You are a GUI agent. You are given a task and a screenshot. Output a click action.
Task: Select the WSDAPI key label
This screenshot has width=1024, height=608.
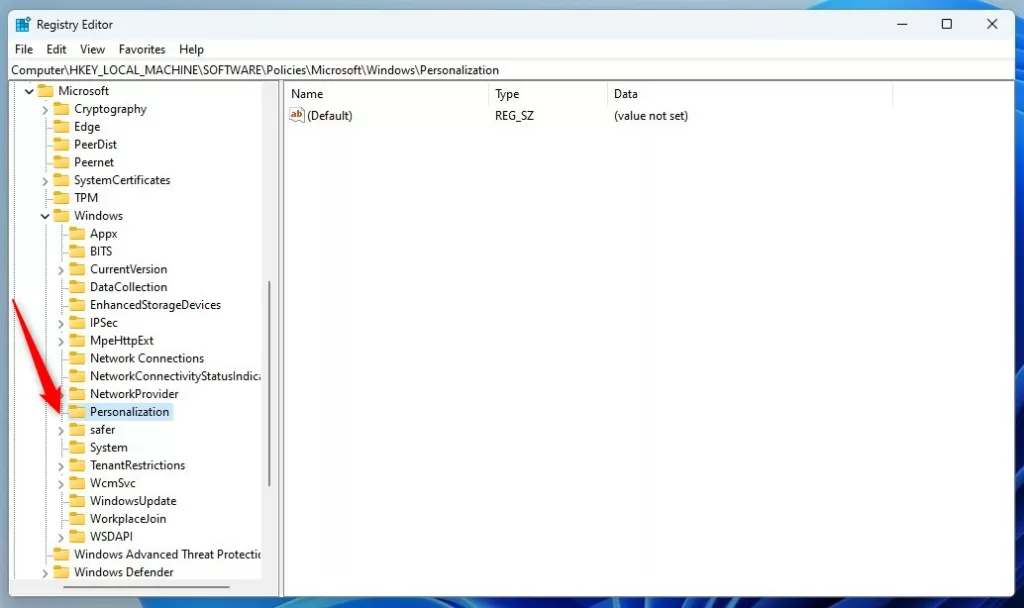tap(111, 536)
